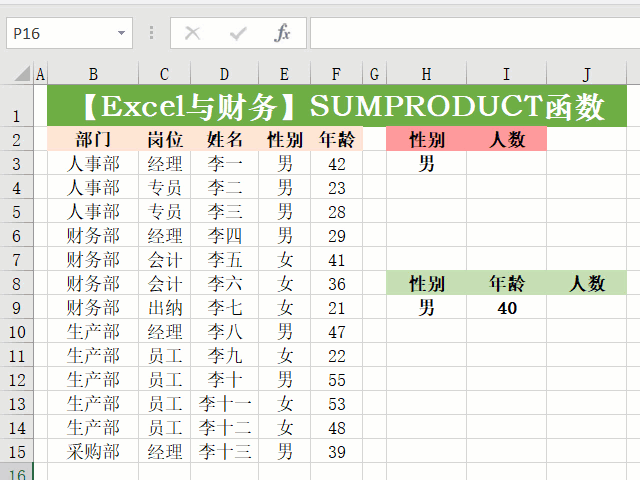
Task: Click the Cancel (X) formula icon
Action: 192,33
